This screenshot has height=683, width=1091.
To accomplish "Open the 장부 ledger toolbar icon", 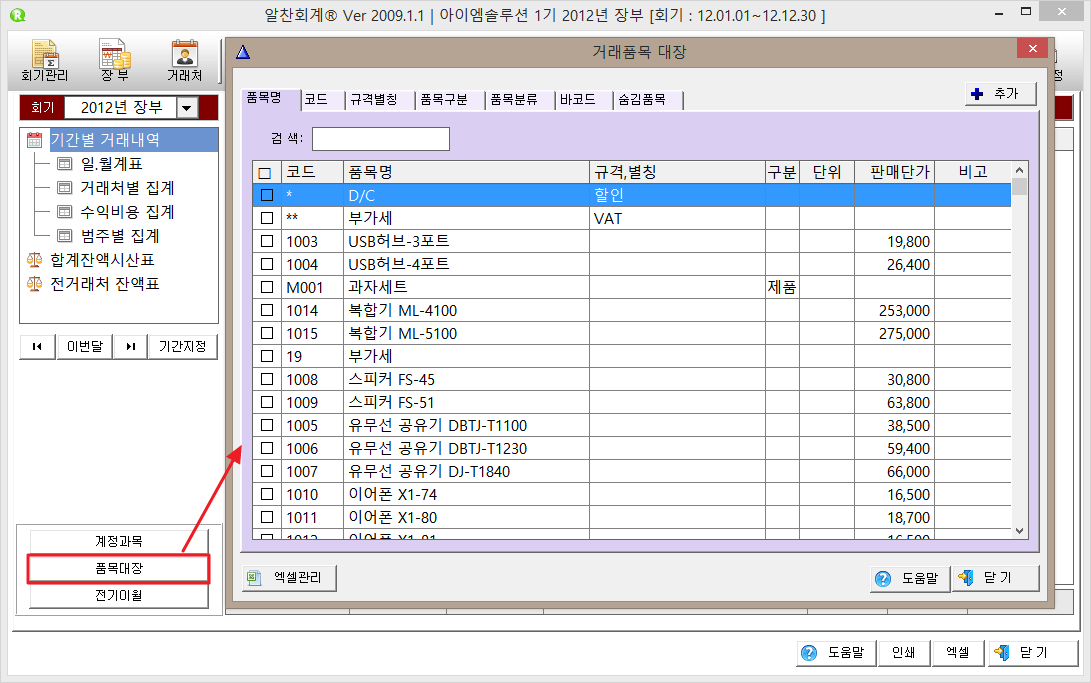I will pyautogui.click(x=115, y=61).
